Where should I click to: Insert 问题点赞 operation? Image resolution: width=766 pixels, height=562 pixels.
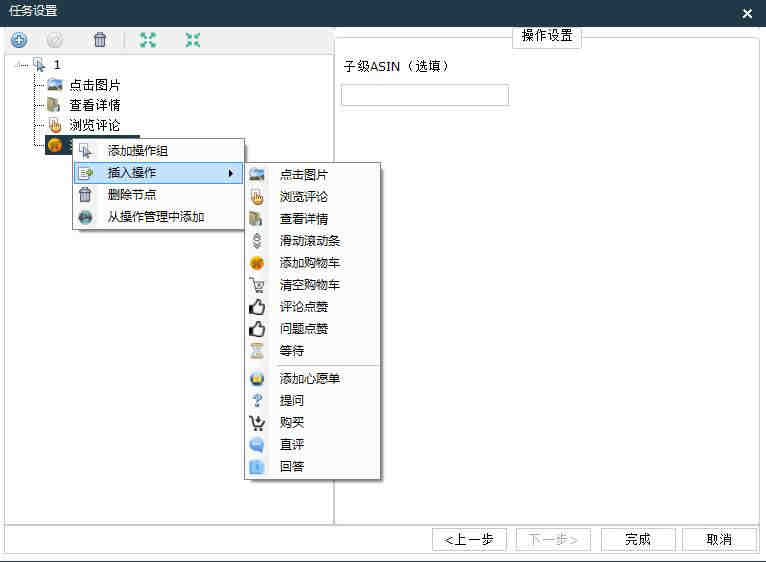click(x=313, y=329)
